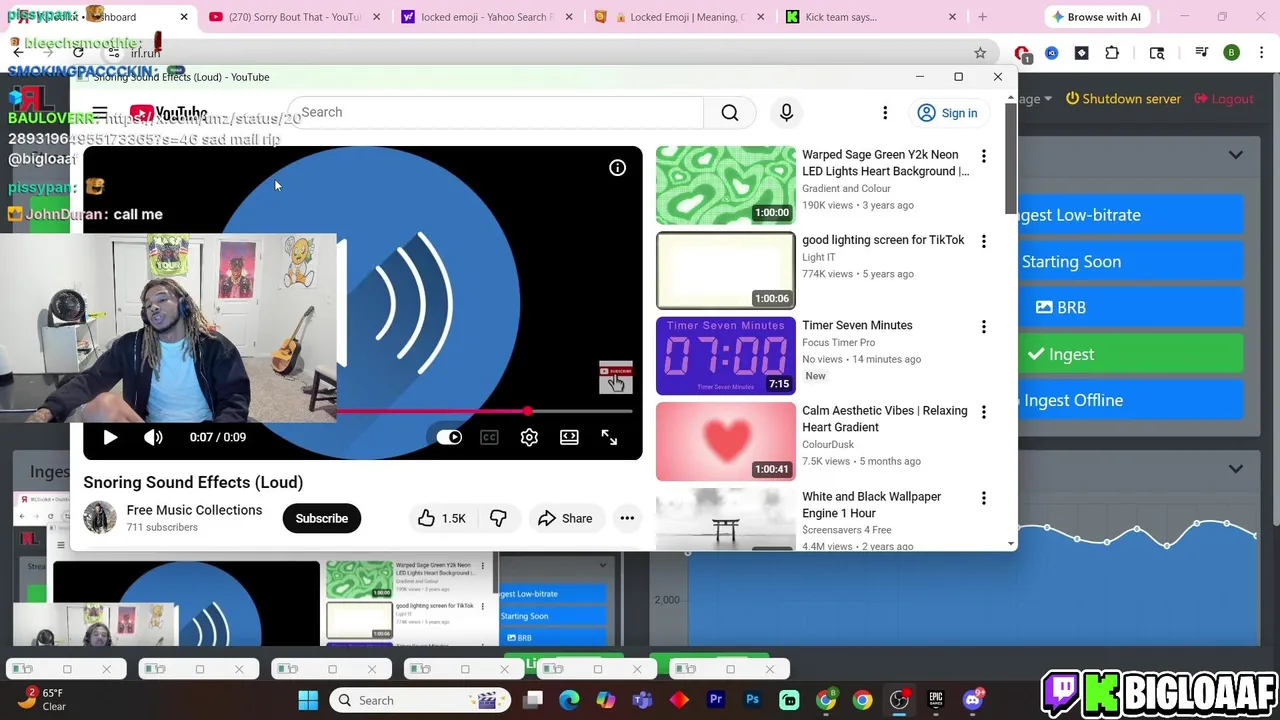The width and height of the screenshot is (1280, 720).
Task: Click the green Ingest button
Action: [x=1130, y=354]
